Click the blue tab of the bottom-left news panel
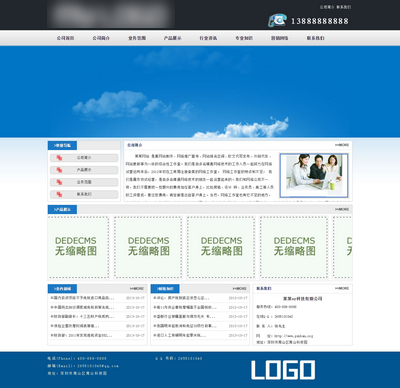This screenshot has height=388, width=400. click(x=62, y=289)
